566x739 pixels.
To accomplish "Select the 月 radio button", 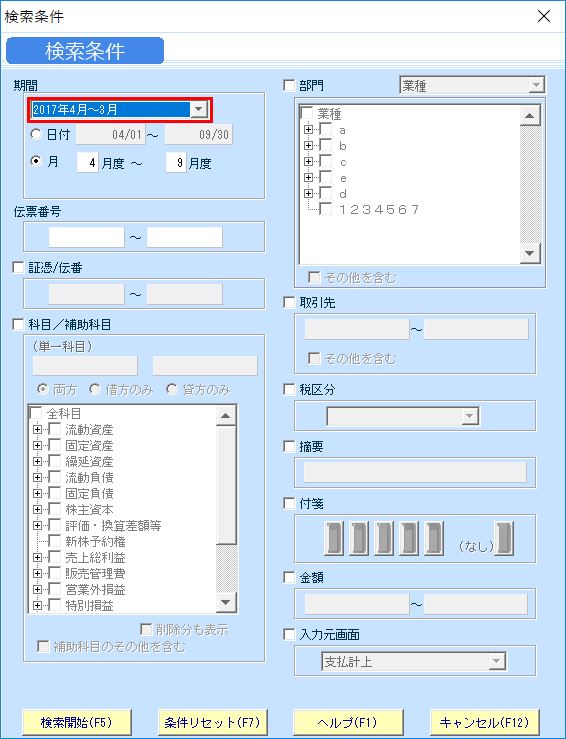I will (36, 161).
